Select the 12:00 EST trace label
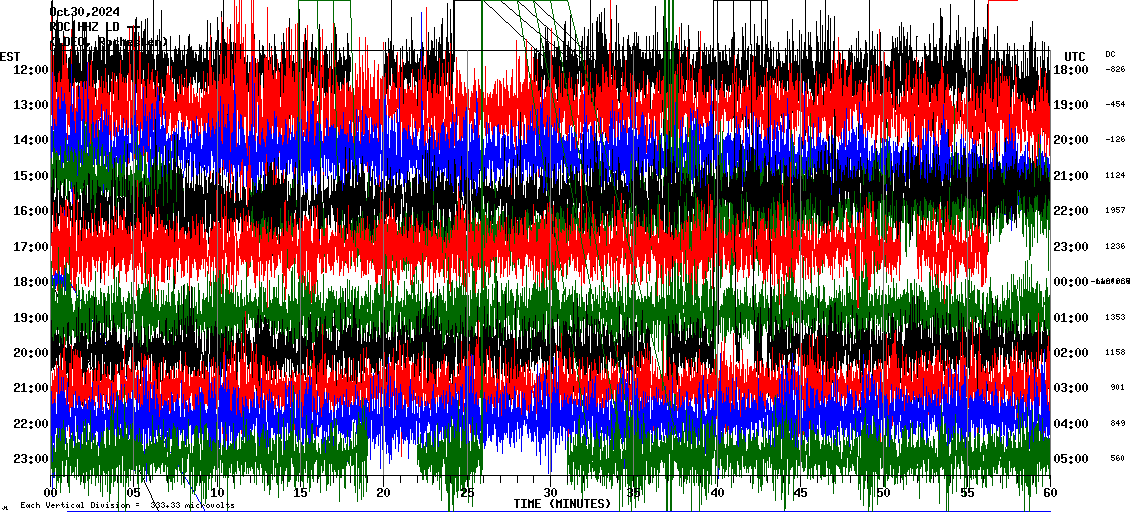Image resolution: width=1130 pixels, height=519 pixels. coord(31,69)
